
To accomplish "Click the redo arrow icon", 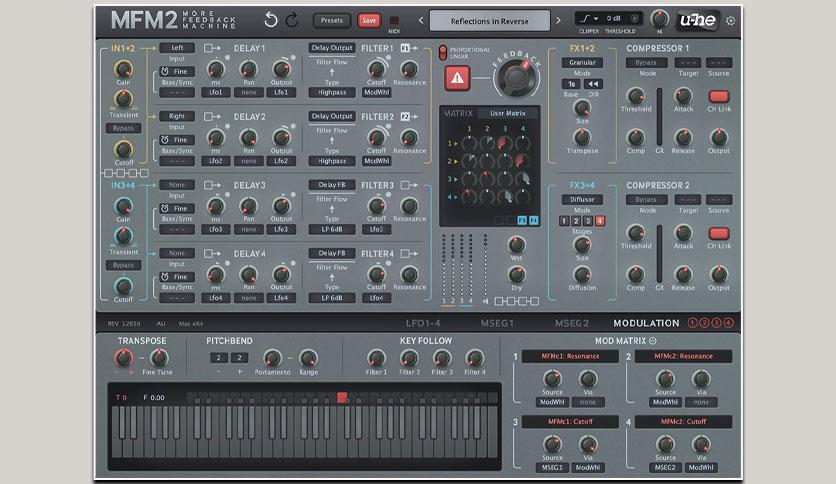I will [292, 20].
